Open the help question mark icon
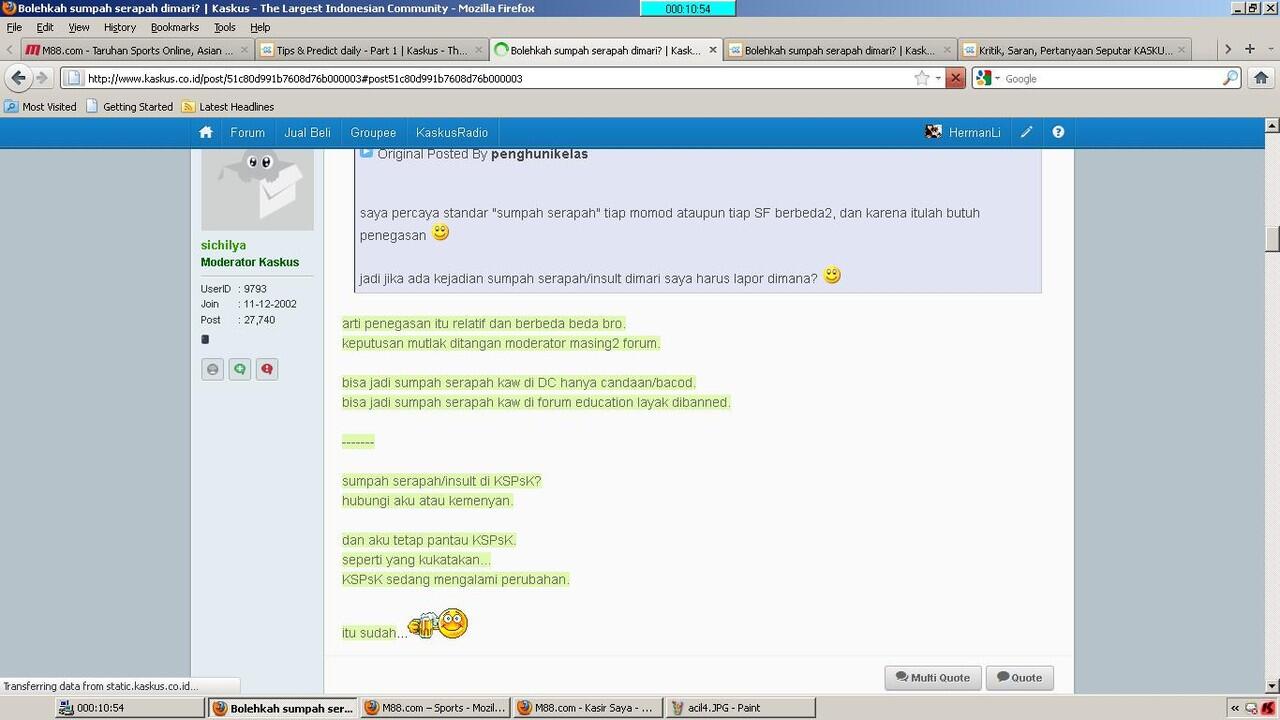 [1058, 132]
